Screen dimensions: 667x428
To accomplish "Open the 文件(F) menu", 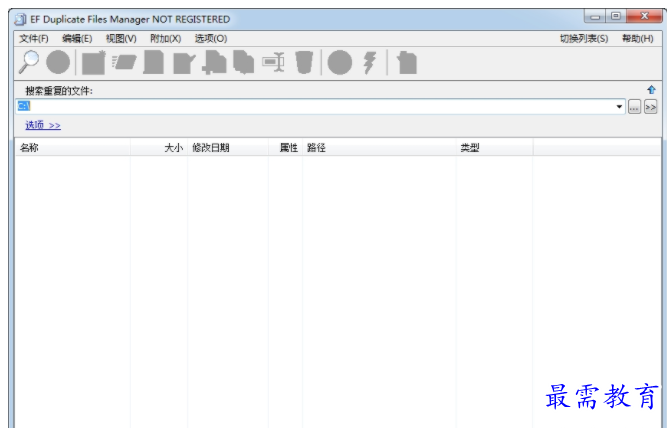I will [34, 39].
